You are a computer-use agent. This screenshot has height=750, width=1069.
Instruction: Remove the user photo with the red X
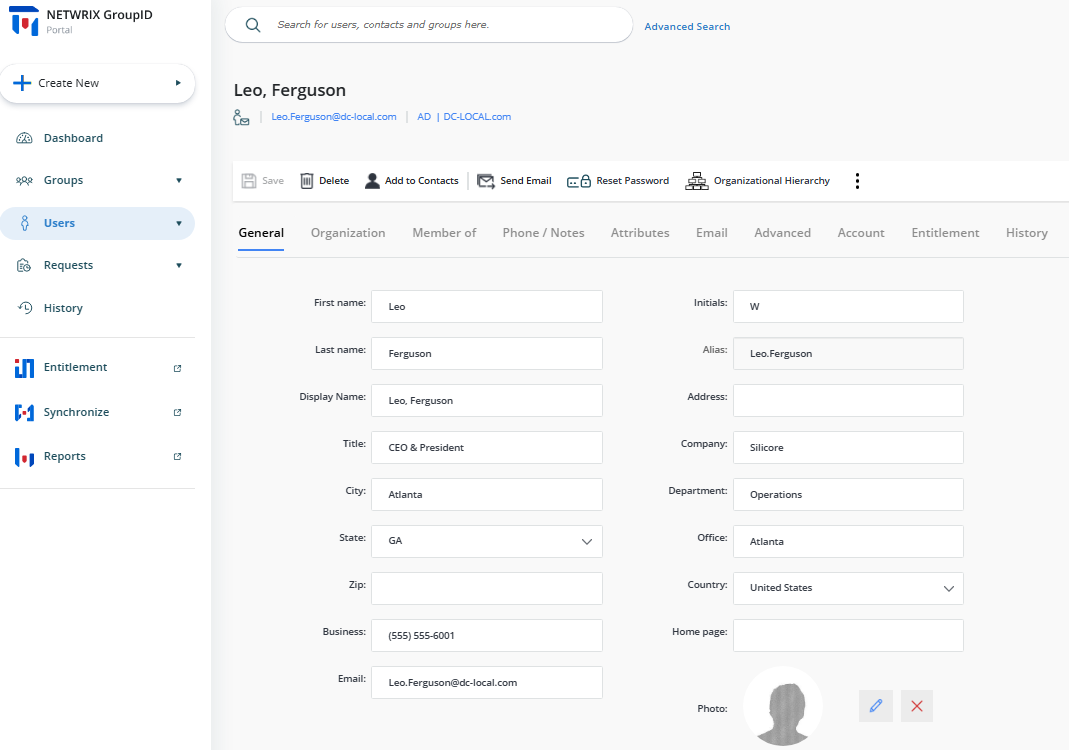tap(916, 705)
